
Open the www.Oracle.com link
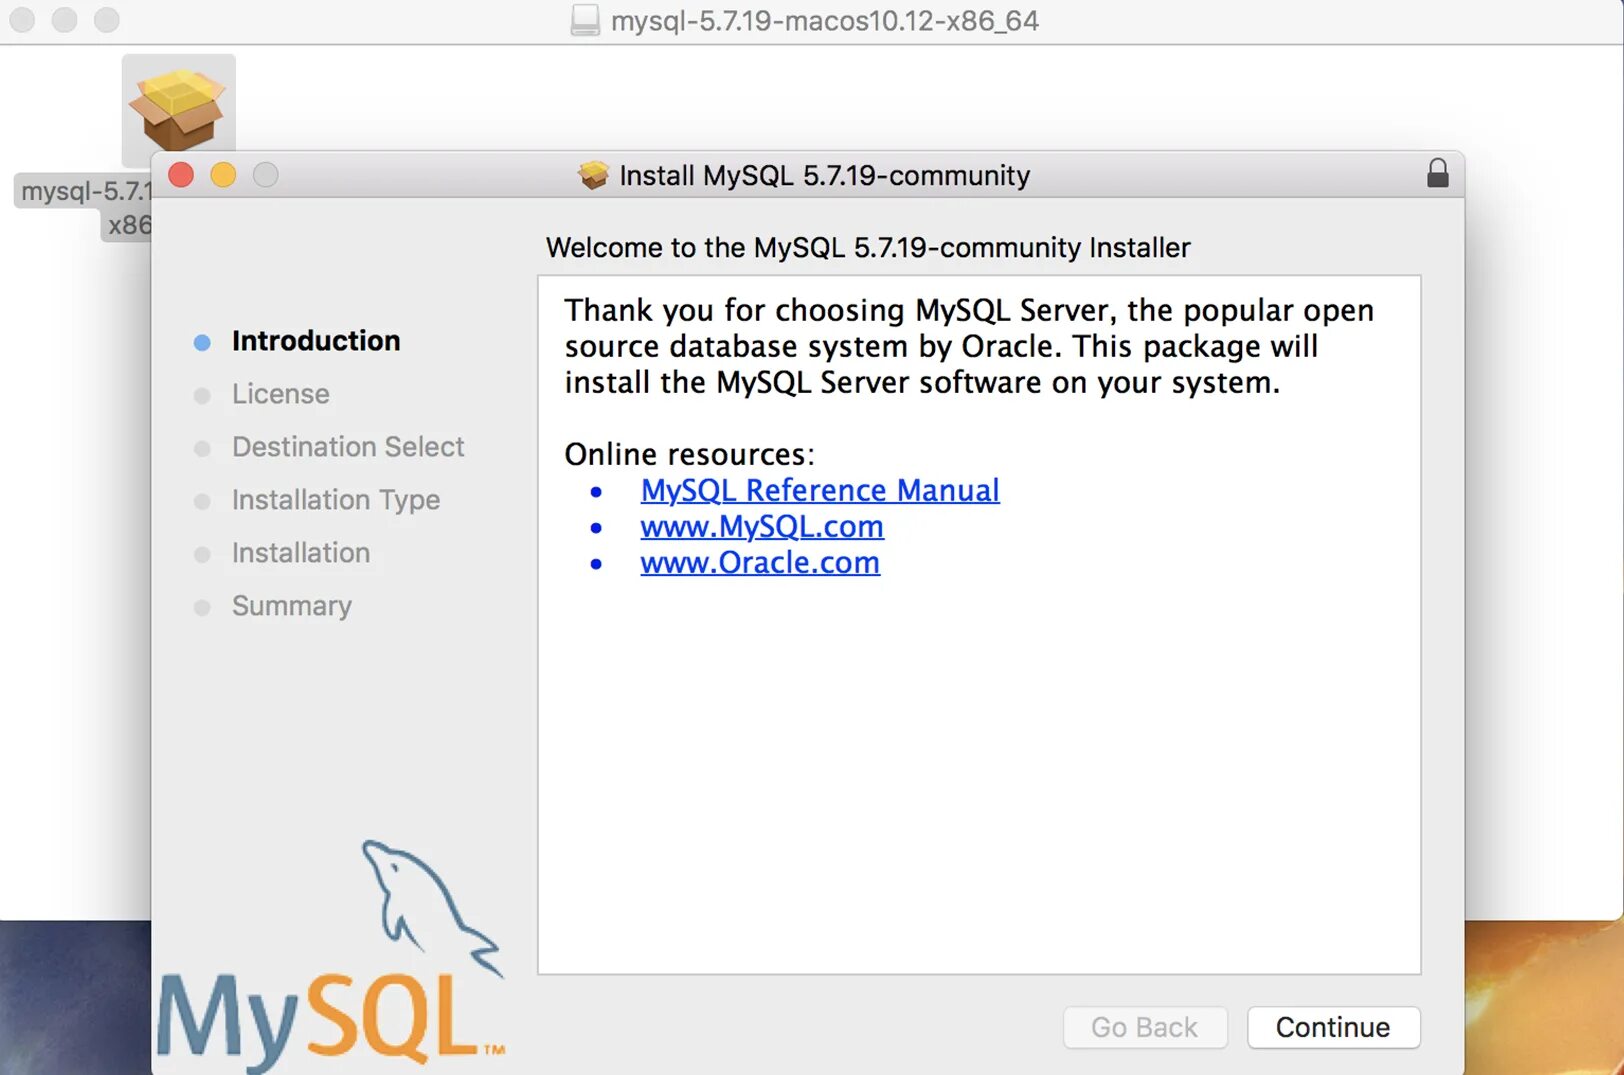point(760,562)
